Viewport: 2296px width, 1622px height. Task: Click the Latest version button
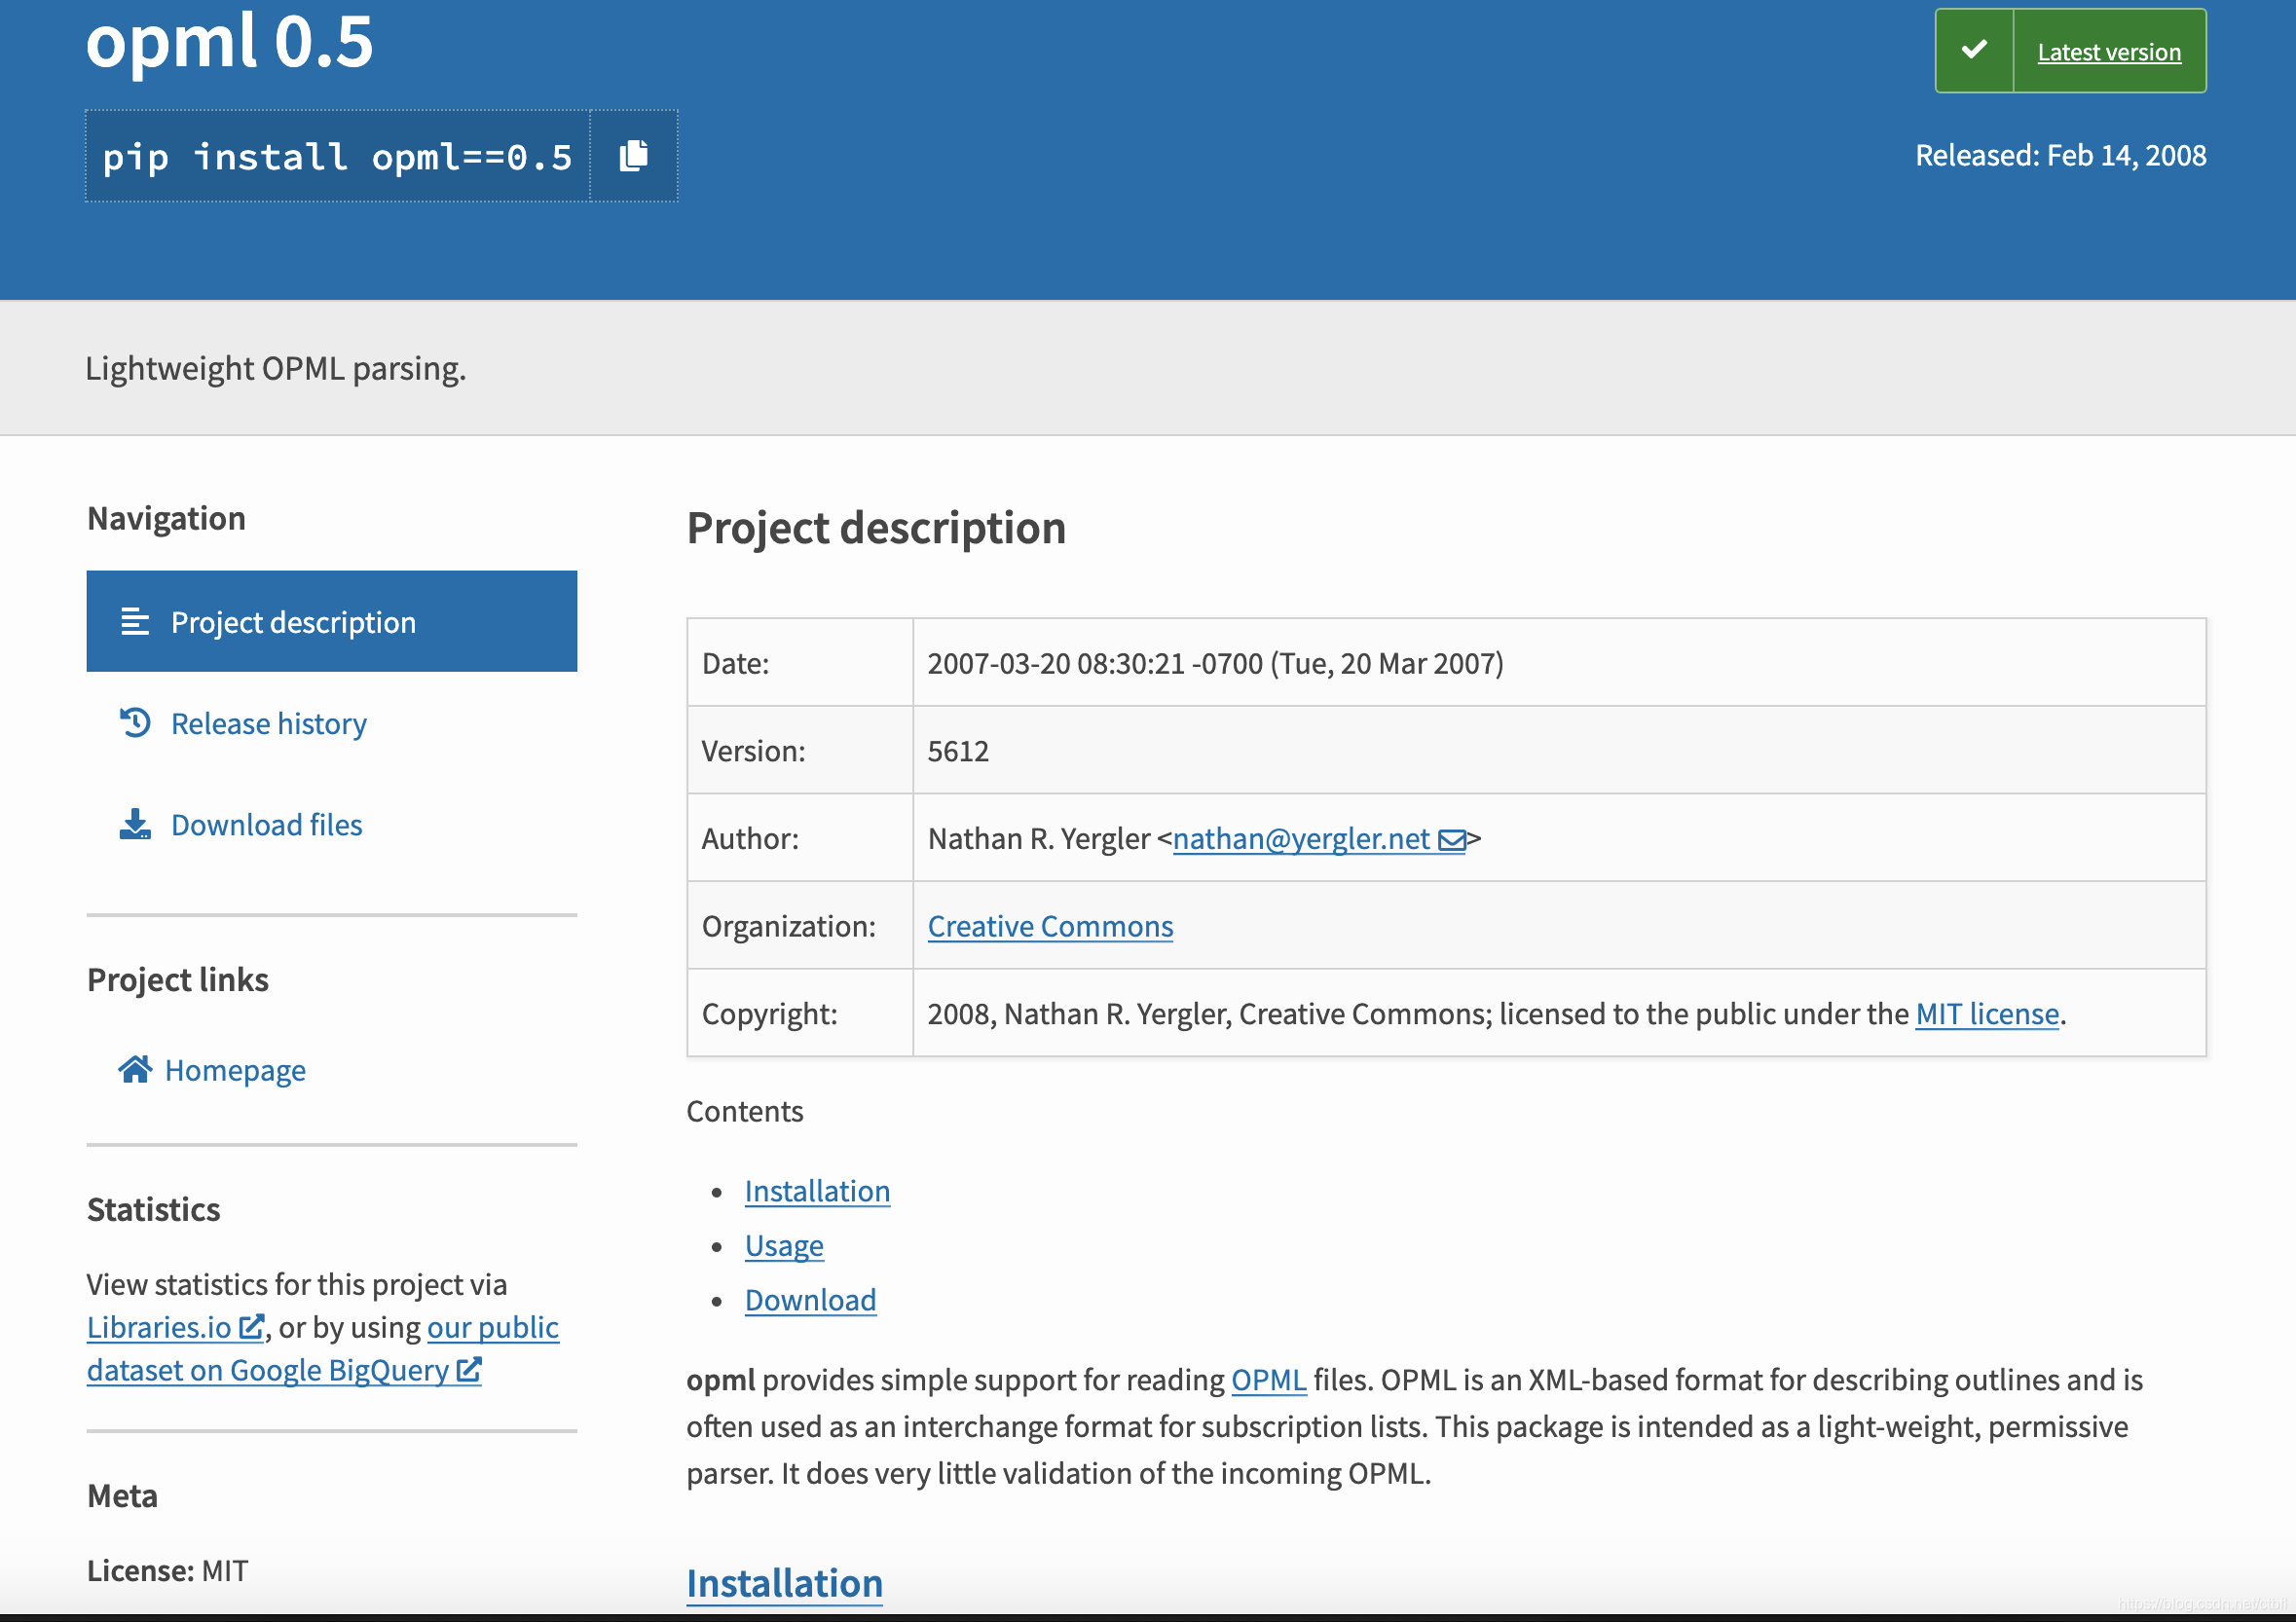click(x=2108, y=52)
